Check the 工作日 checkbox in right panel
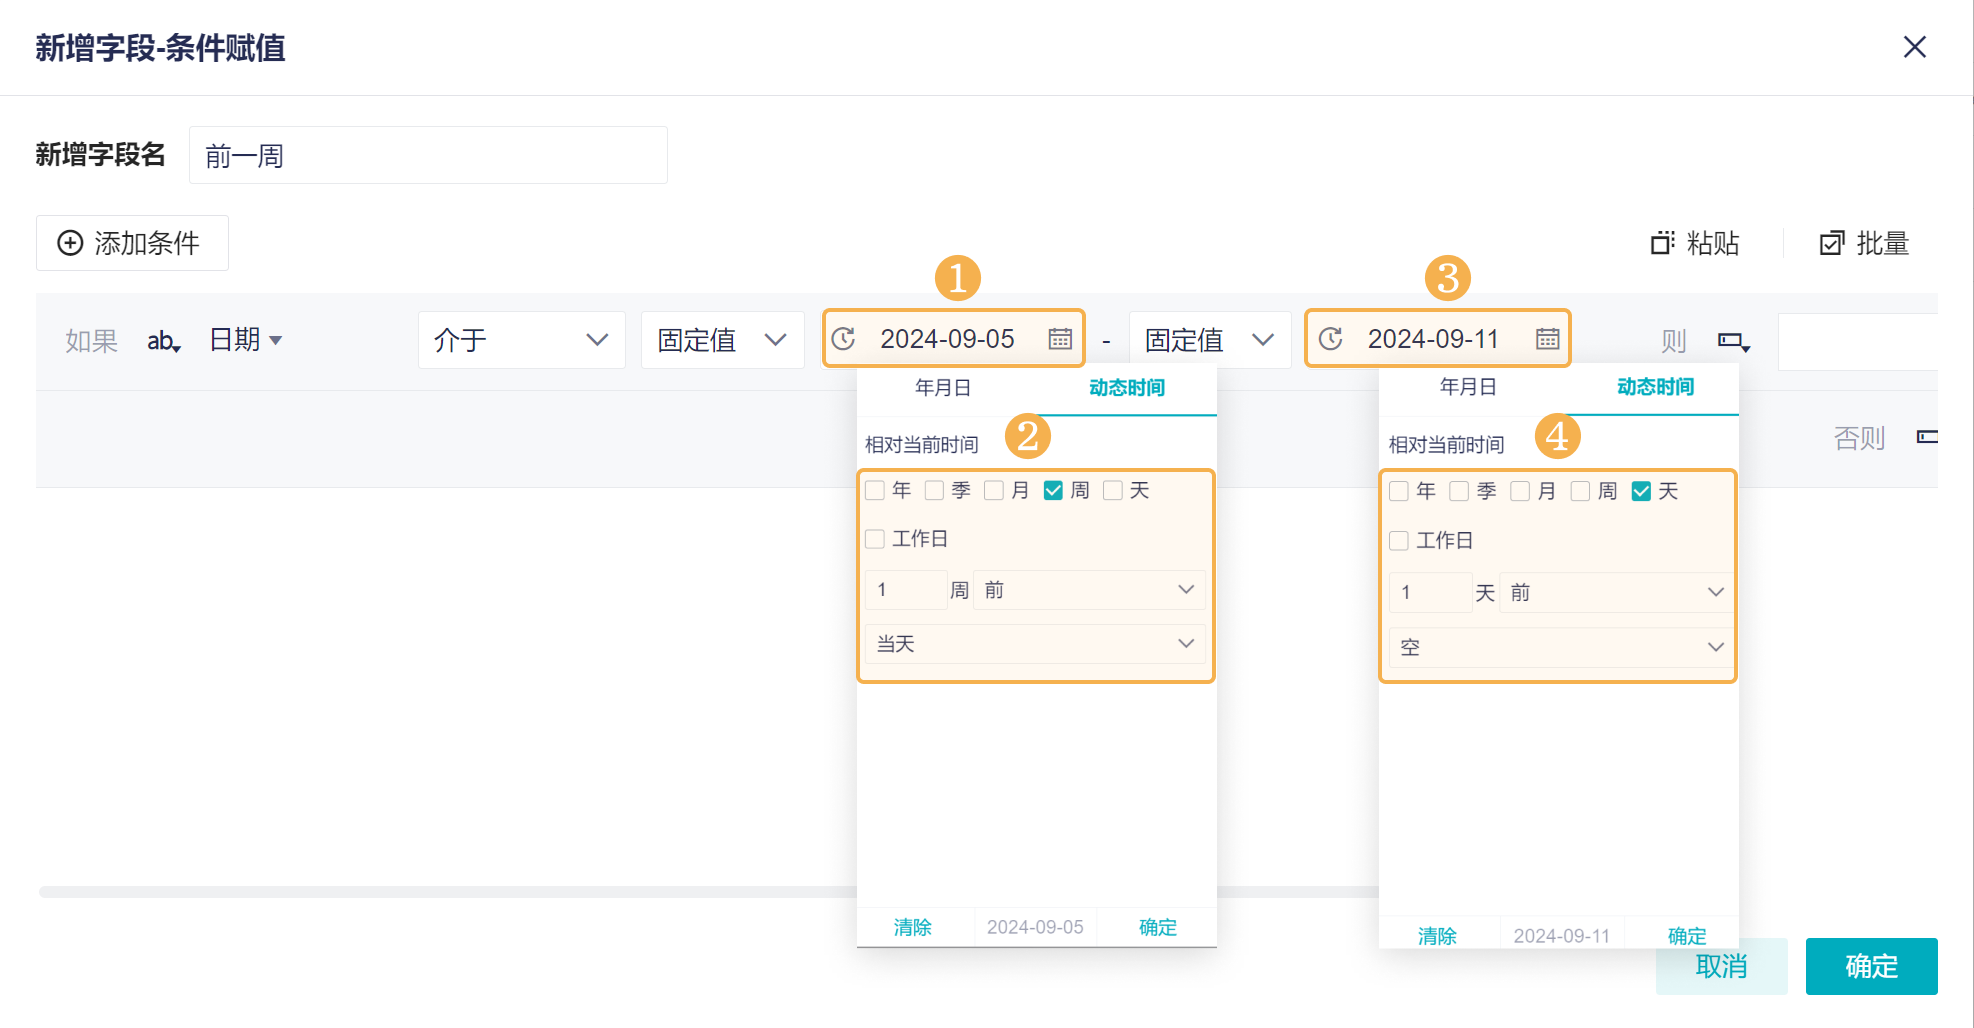The width and height of the screenshot is (1974, 1028). tap(1399, 541)
